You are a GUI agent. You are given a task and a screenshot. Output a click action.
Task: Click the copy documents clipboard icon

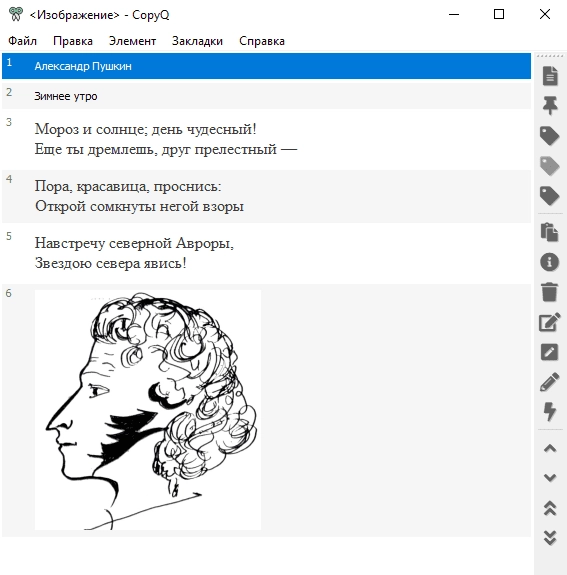coord(549,232)
